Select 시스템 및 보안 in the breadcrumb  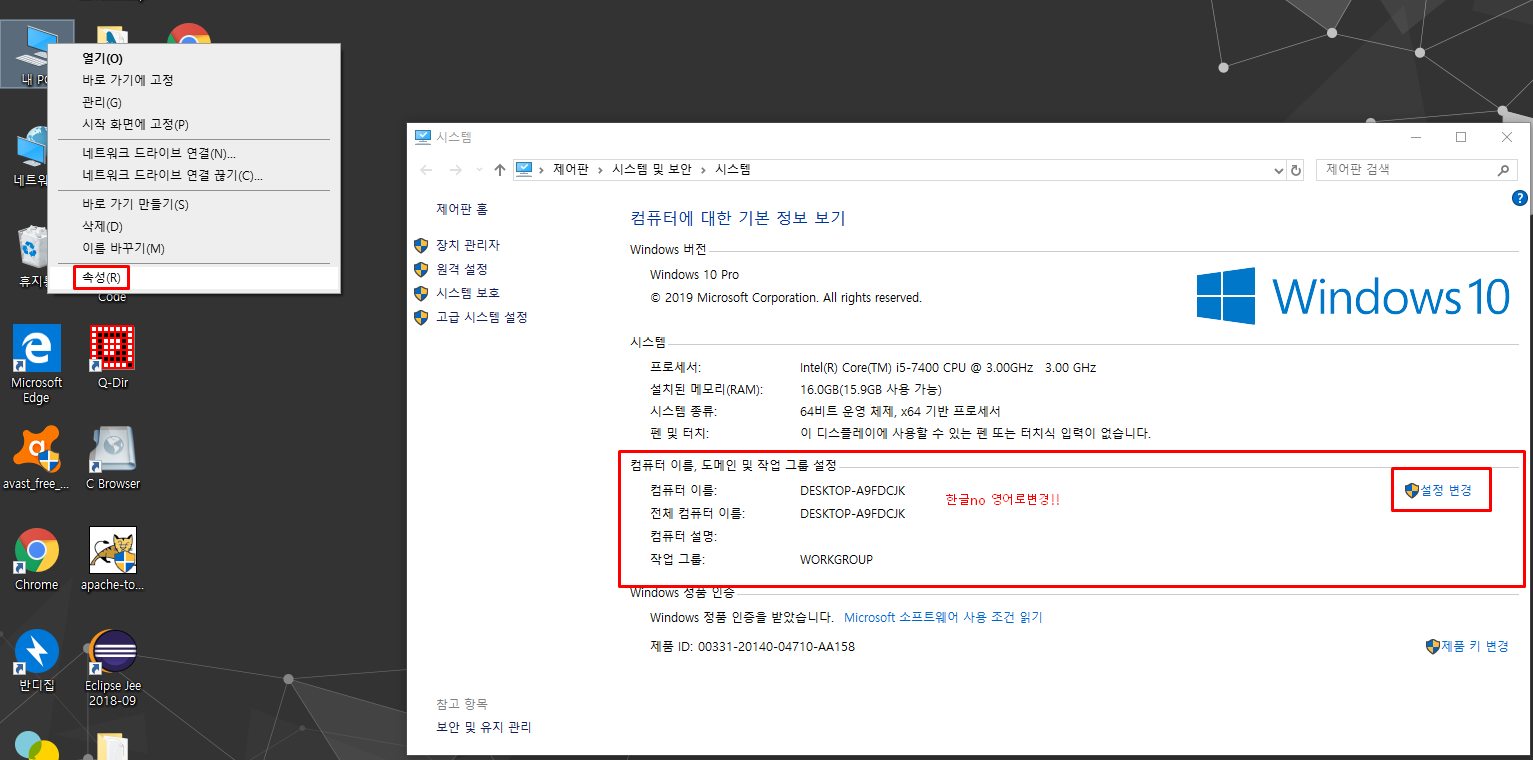(652, 170)
